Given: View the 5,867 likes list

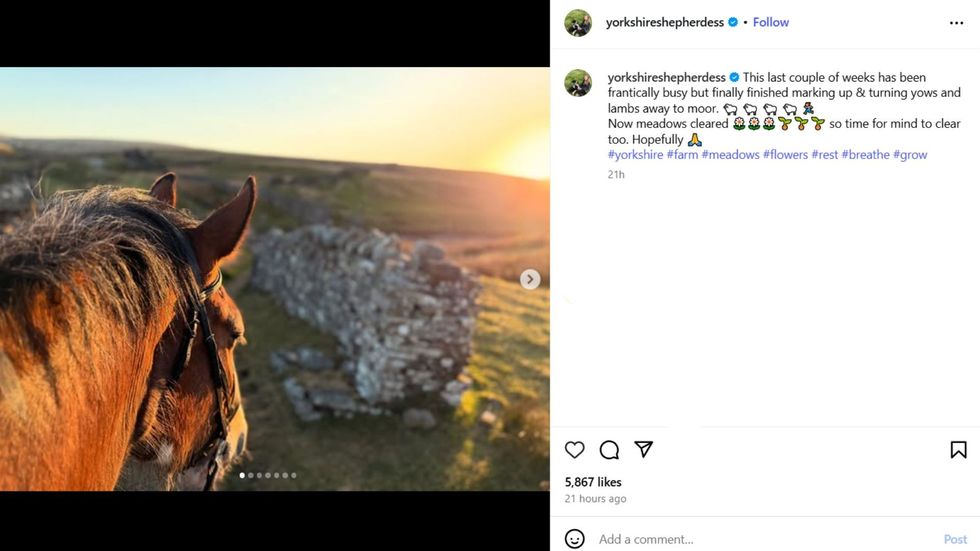Looking at the screenshot, I should (593, 482).
